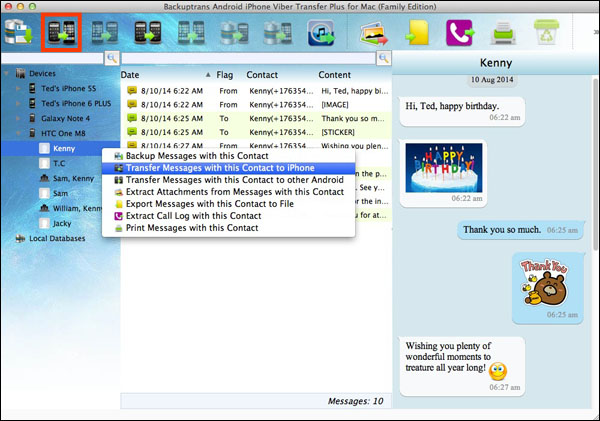
Task: Choose Backup Messages with this Contact
Action: tap(228, 156)
